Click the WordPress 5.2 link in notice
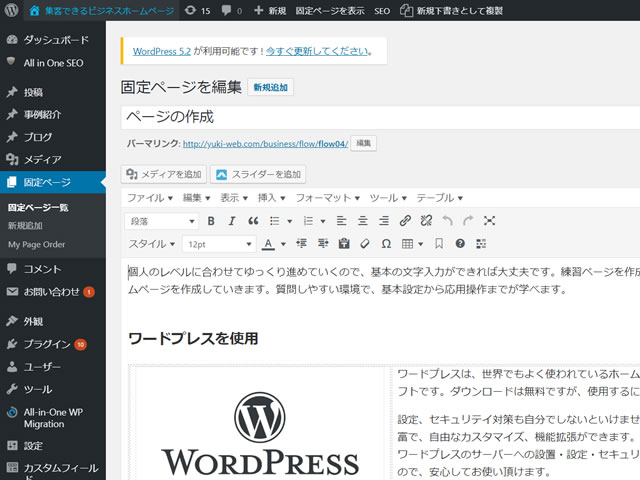Screen dimensions: 640x480 [x=162, y=51]
